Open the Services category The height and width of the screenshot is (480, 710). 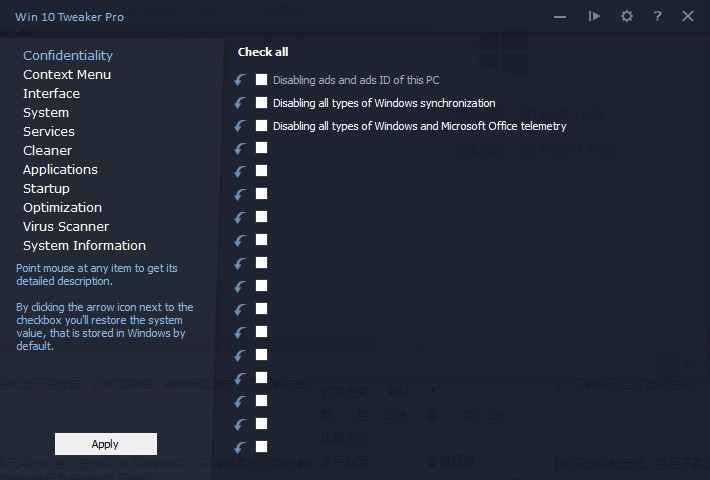(x=49, y=131)
